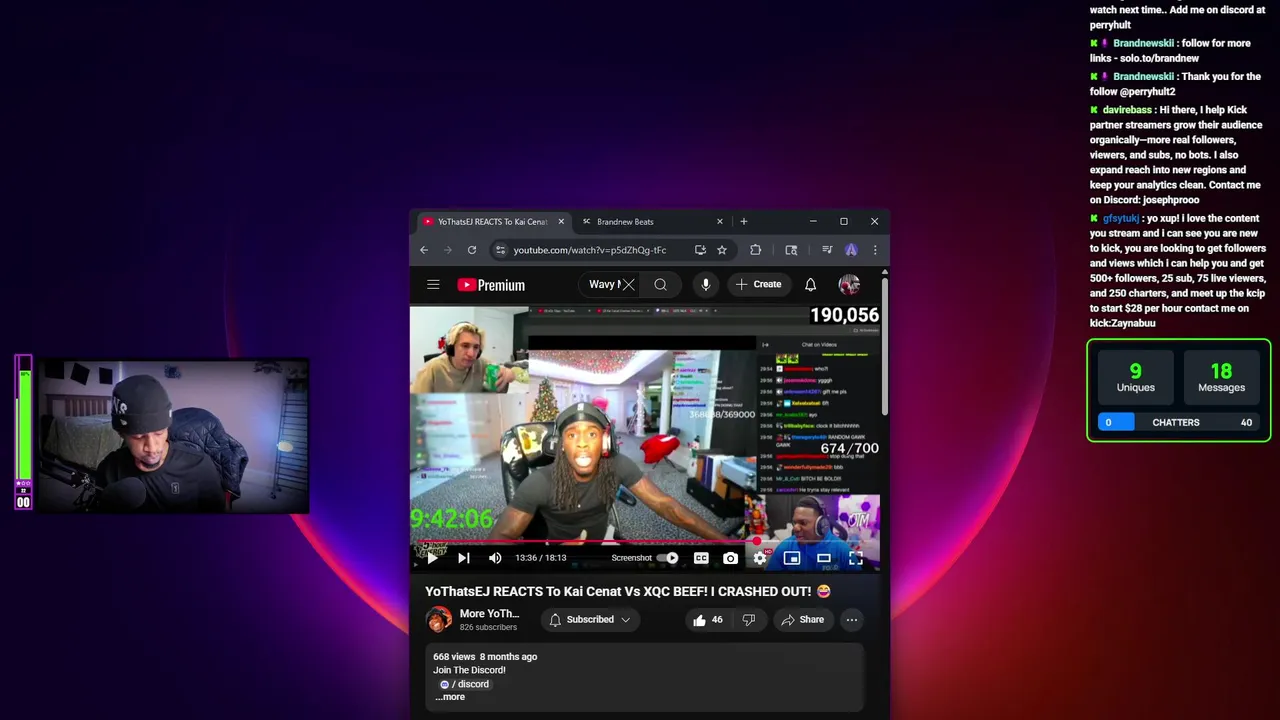Image resolution: width=1280 pixels, height=720 pixels.
Task: Click the webcam overlay feed
Action: pyautogui.click(x=172, y=436)
